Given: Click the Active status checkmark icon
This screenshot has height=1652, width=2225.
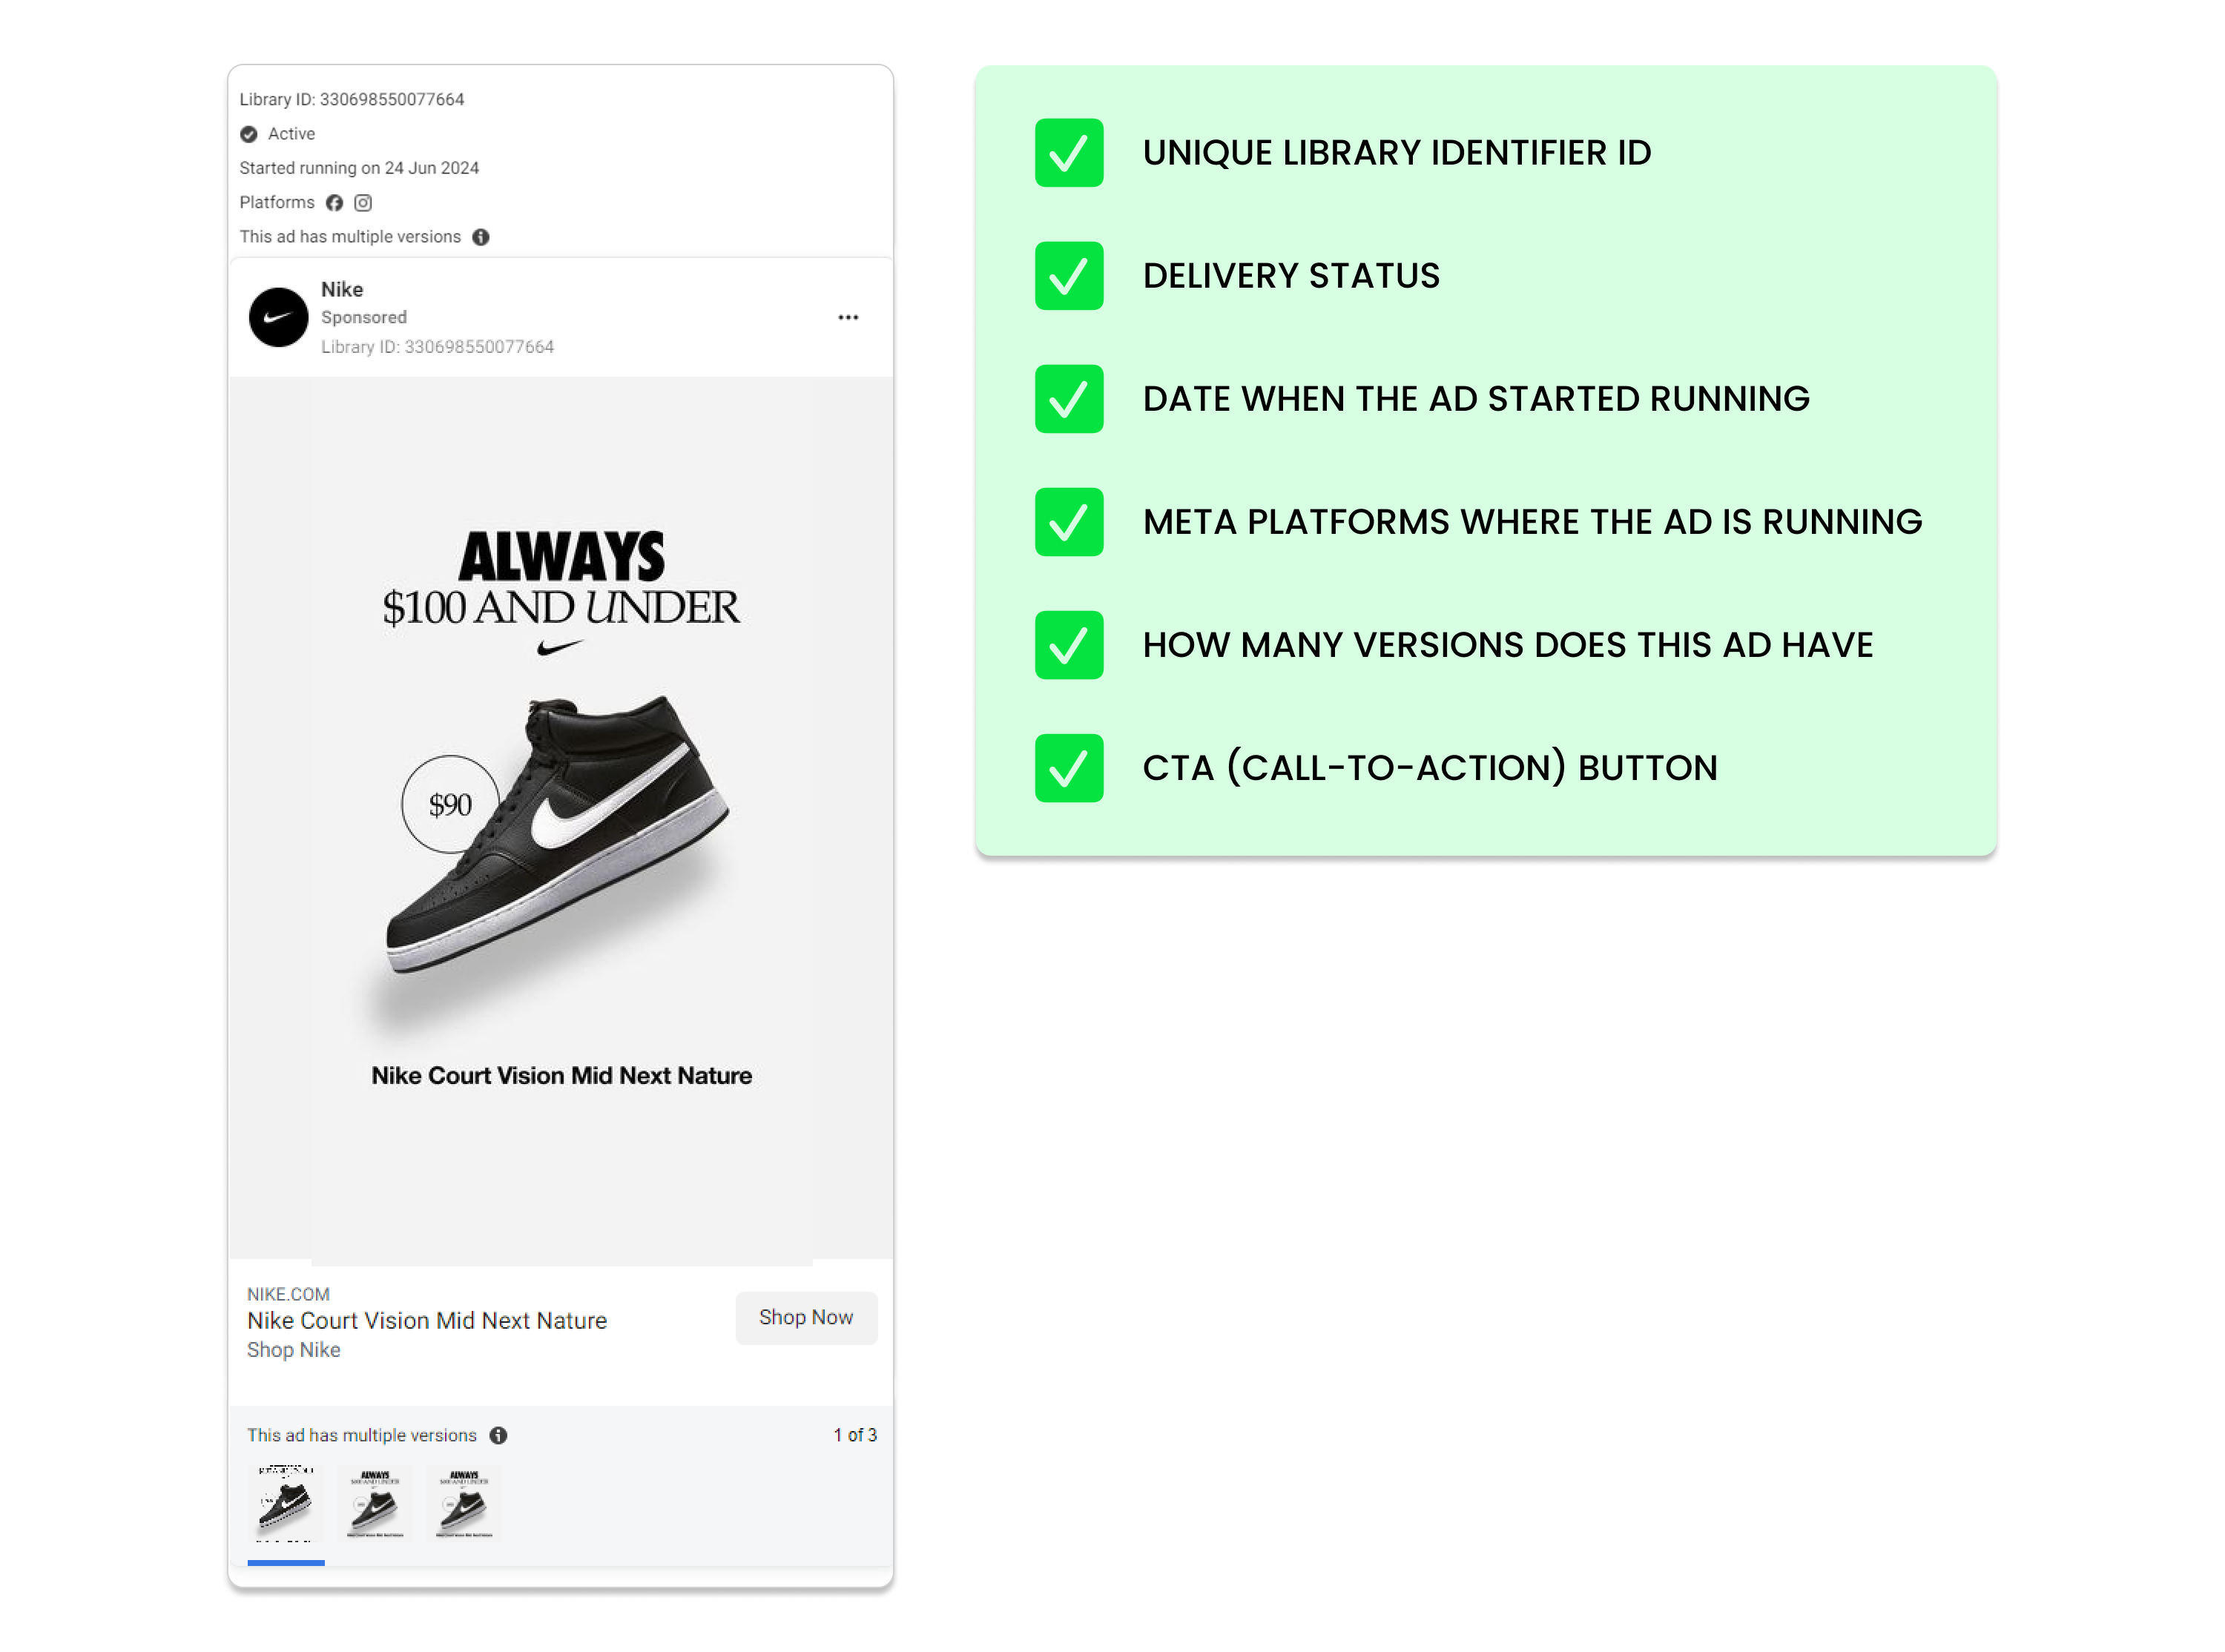Looking at the screenshot, I should (x=248, y=133).
